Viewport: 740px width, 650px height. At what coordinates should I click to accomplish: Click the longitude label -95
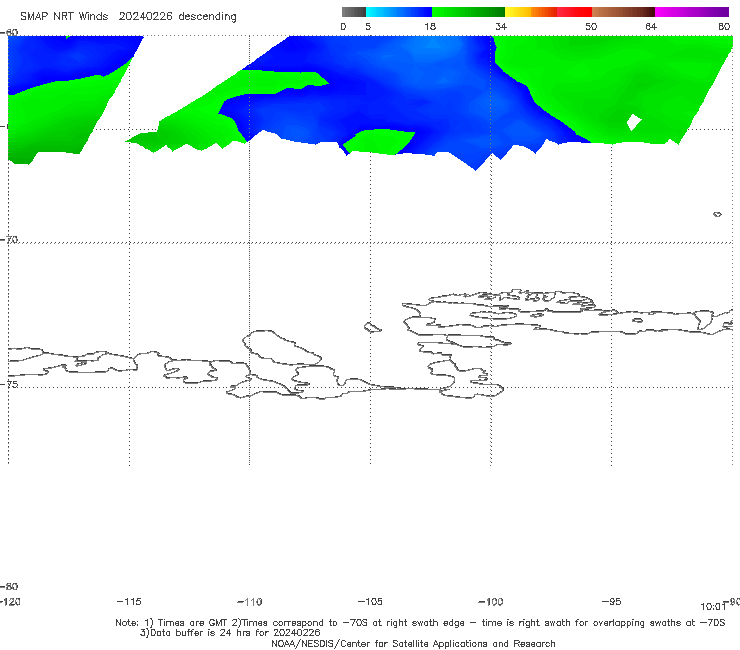click(611, 601)
